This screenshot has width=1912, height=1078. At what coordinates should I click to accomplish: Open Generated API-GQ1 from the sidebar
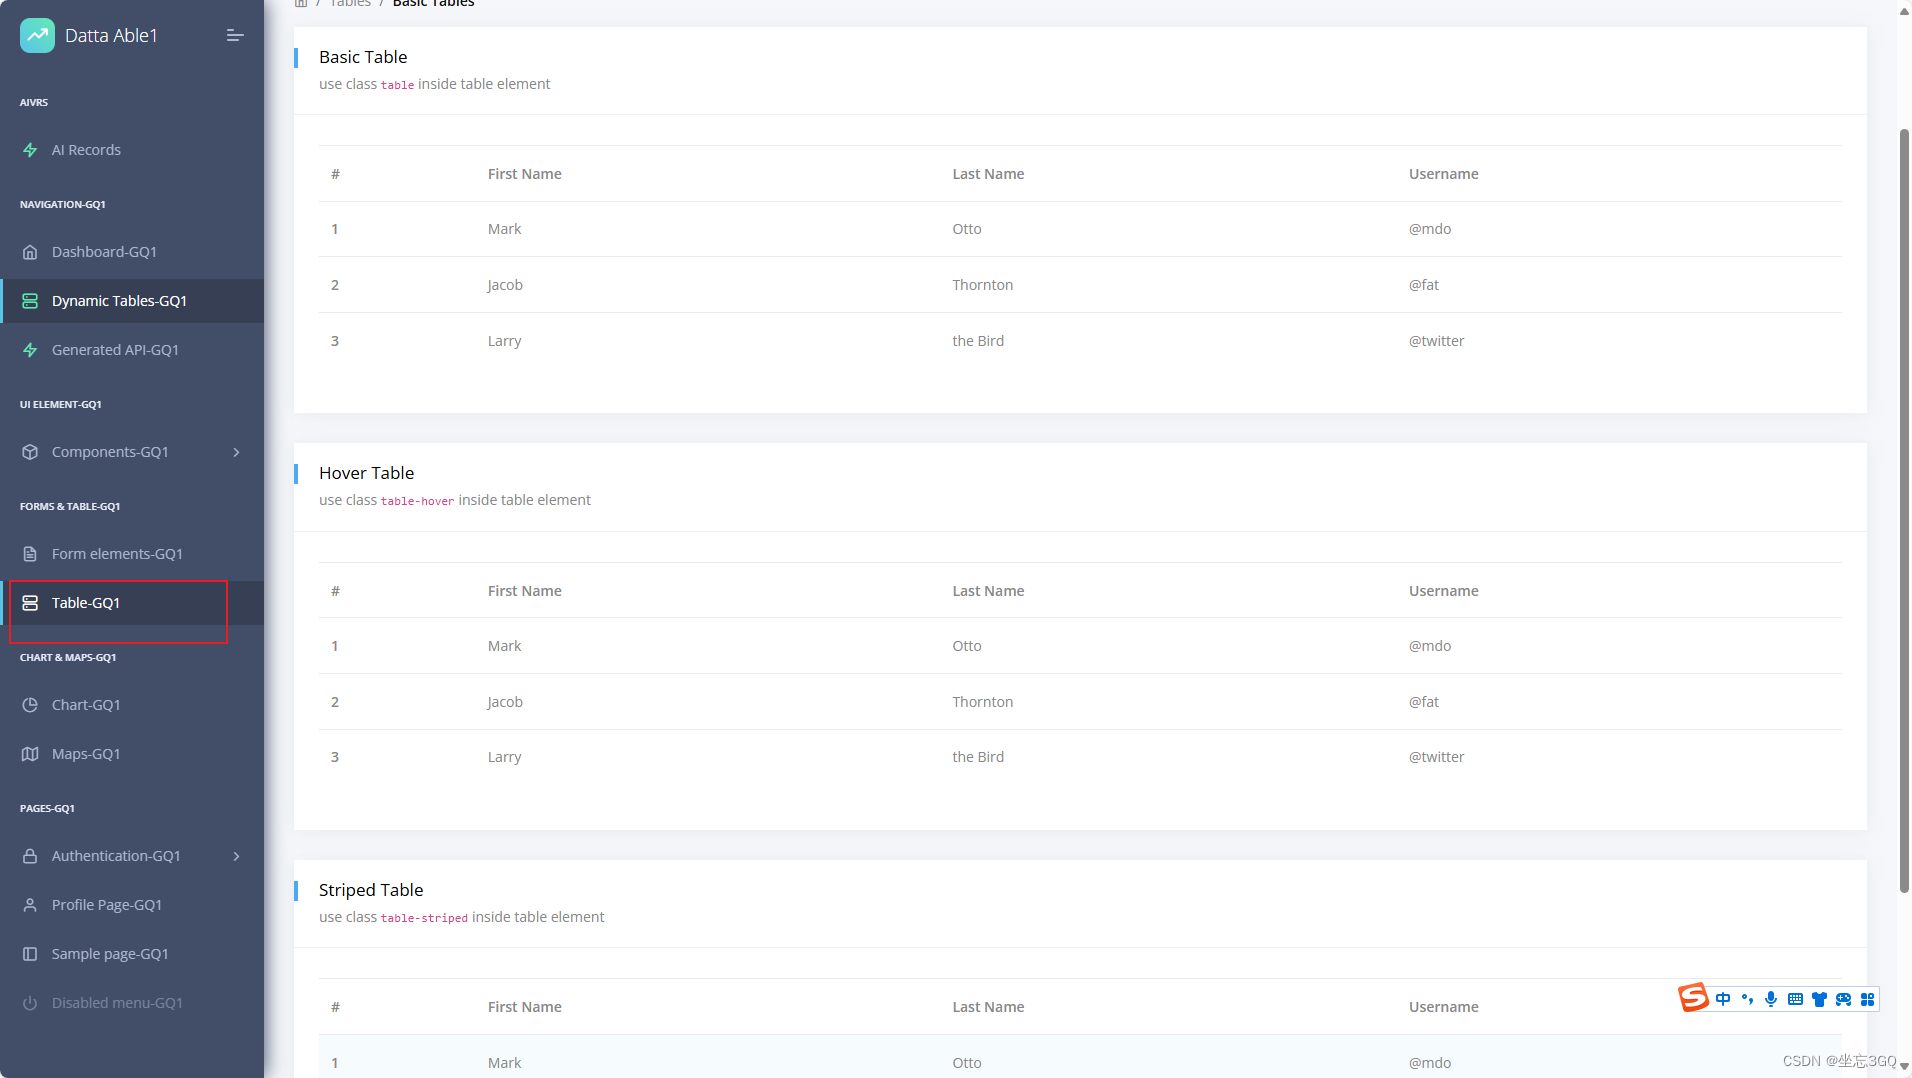115,349
